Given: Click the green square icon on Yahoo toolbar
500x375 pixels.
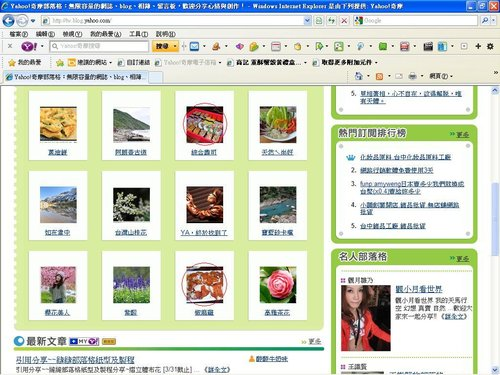Looking at the screenshot, I should click(x=383, y=46).
